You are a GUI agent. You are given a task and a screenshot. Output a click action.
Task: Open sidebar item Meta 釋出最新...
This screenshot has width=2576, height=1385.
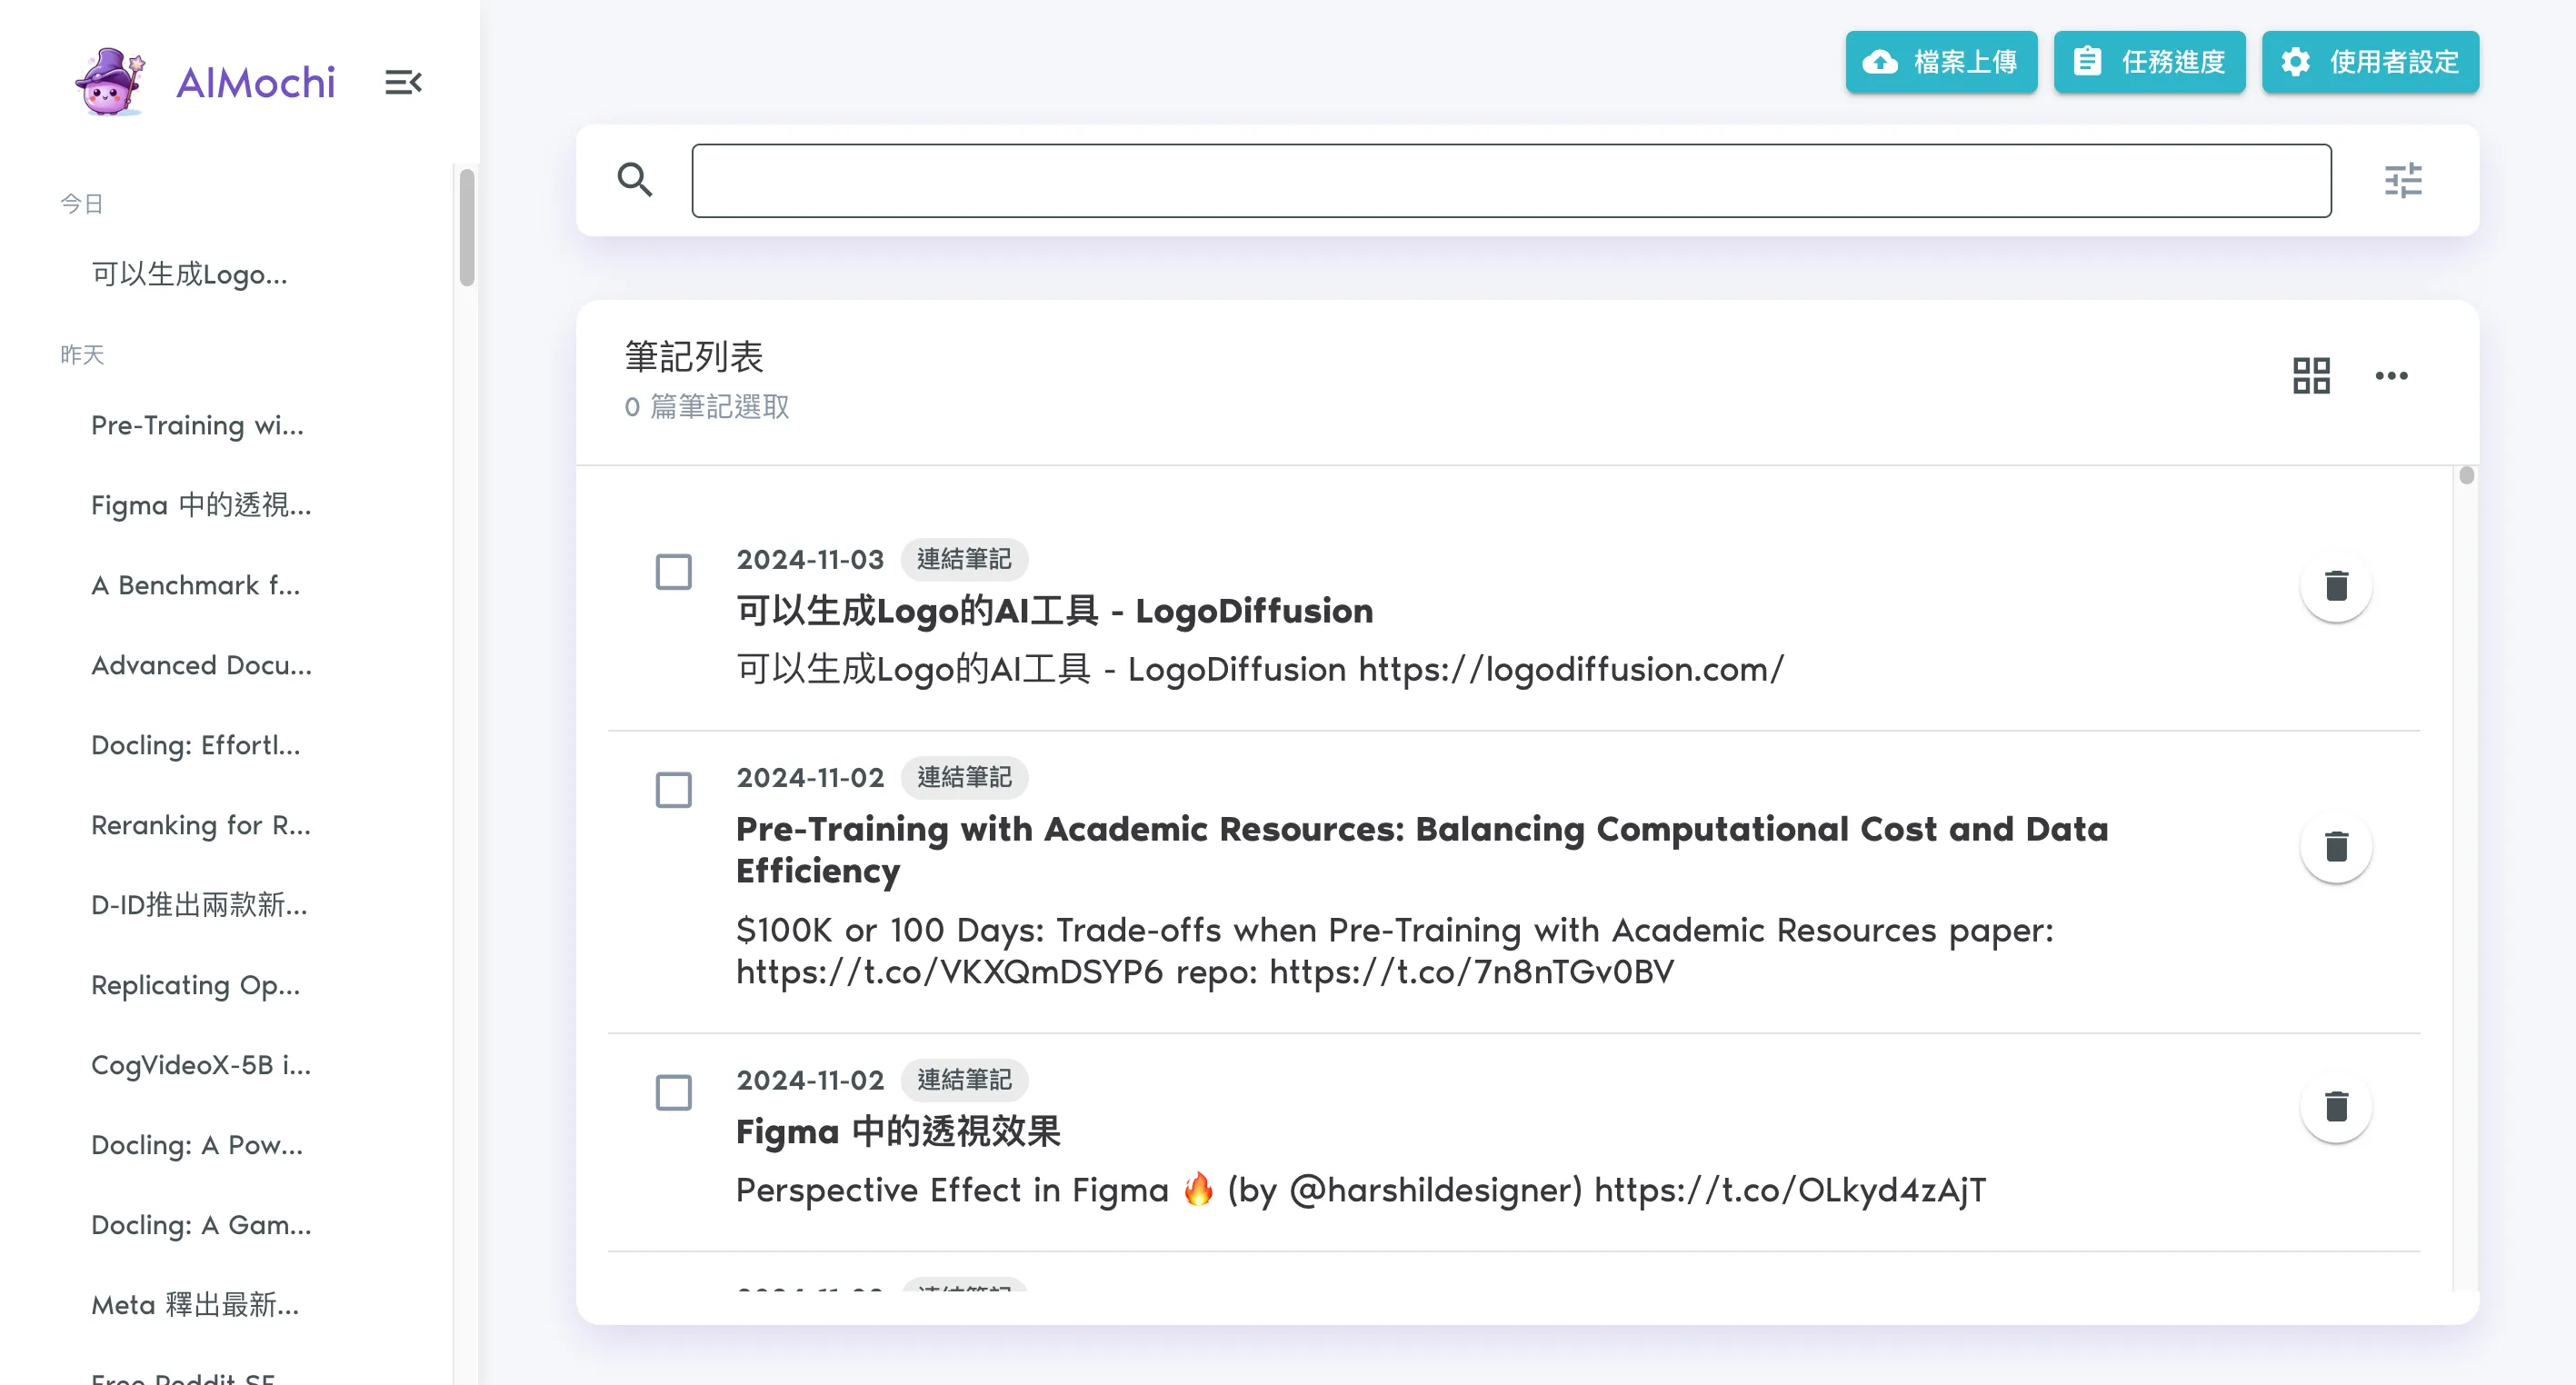195,1306
